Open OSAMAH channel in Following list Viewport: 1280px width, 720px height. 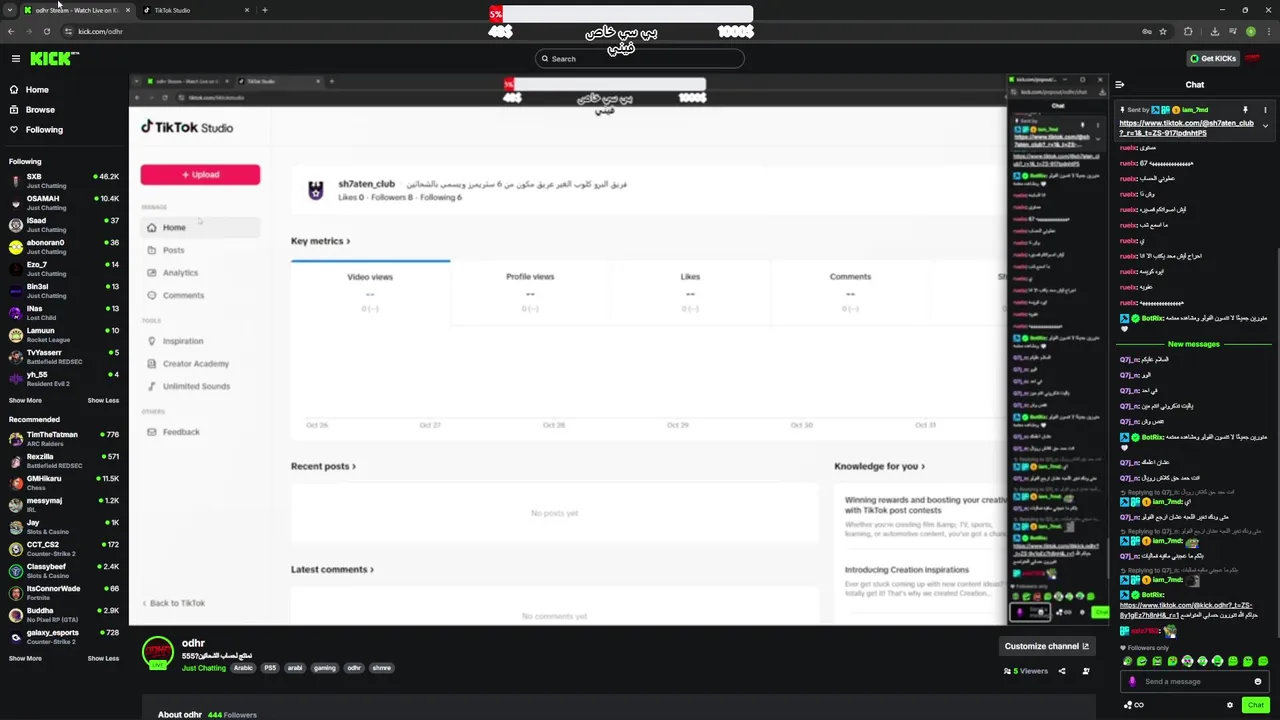point(64,202)
